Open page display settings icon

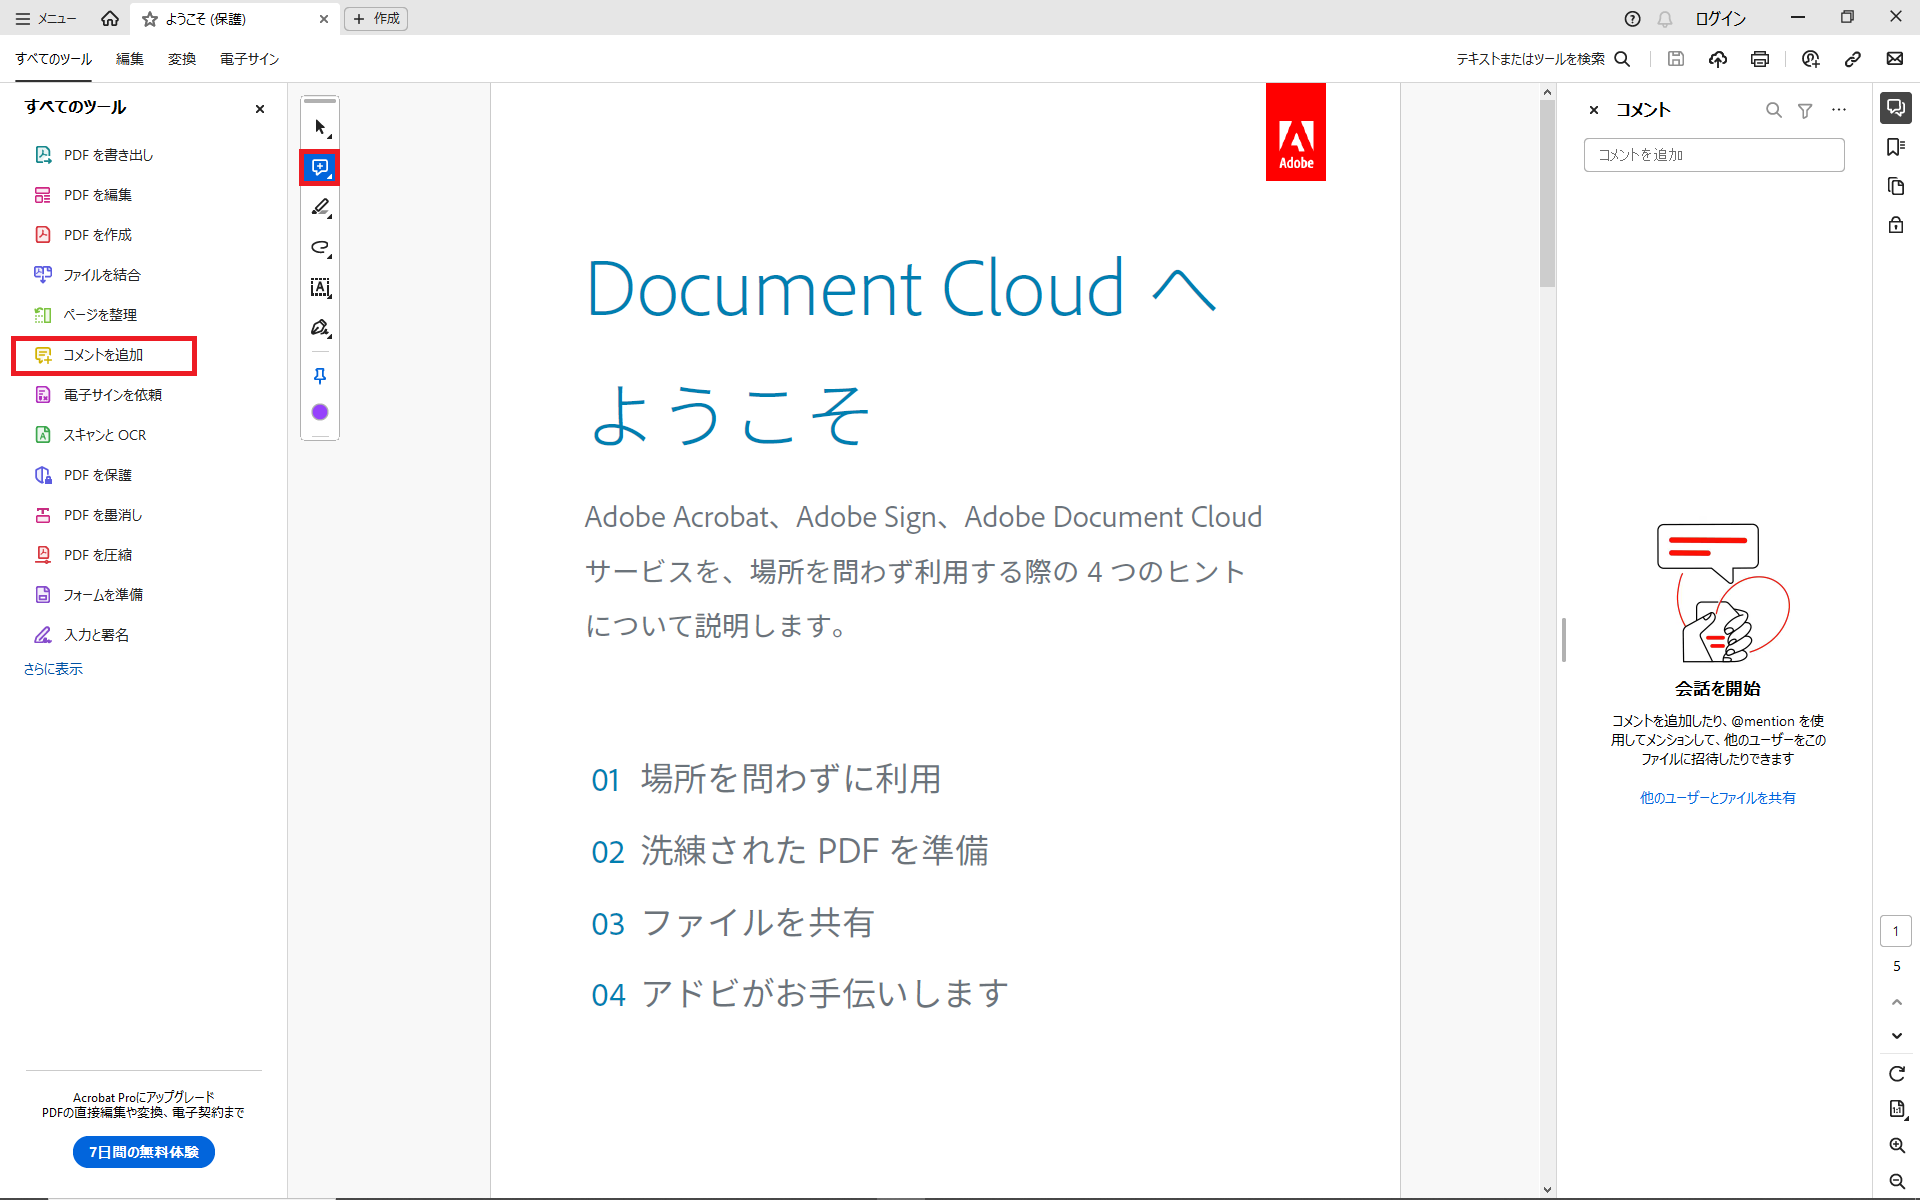tap(1897, 1109)
